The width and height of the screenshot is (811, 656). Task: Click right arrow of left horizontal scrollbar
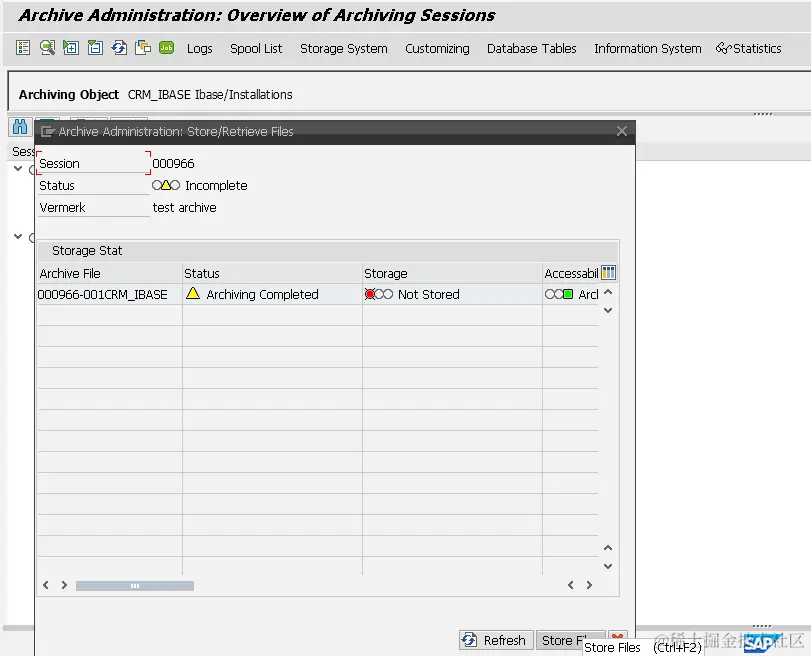coord(64,585)
